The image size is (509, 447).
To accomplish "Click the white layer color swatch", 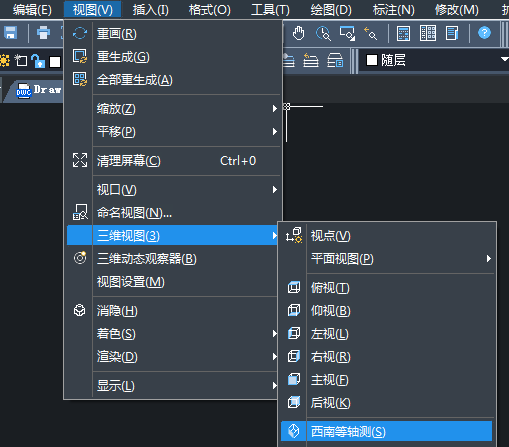I will point(55,62).
